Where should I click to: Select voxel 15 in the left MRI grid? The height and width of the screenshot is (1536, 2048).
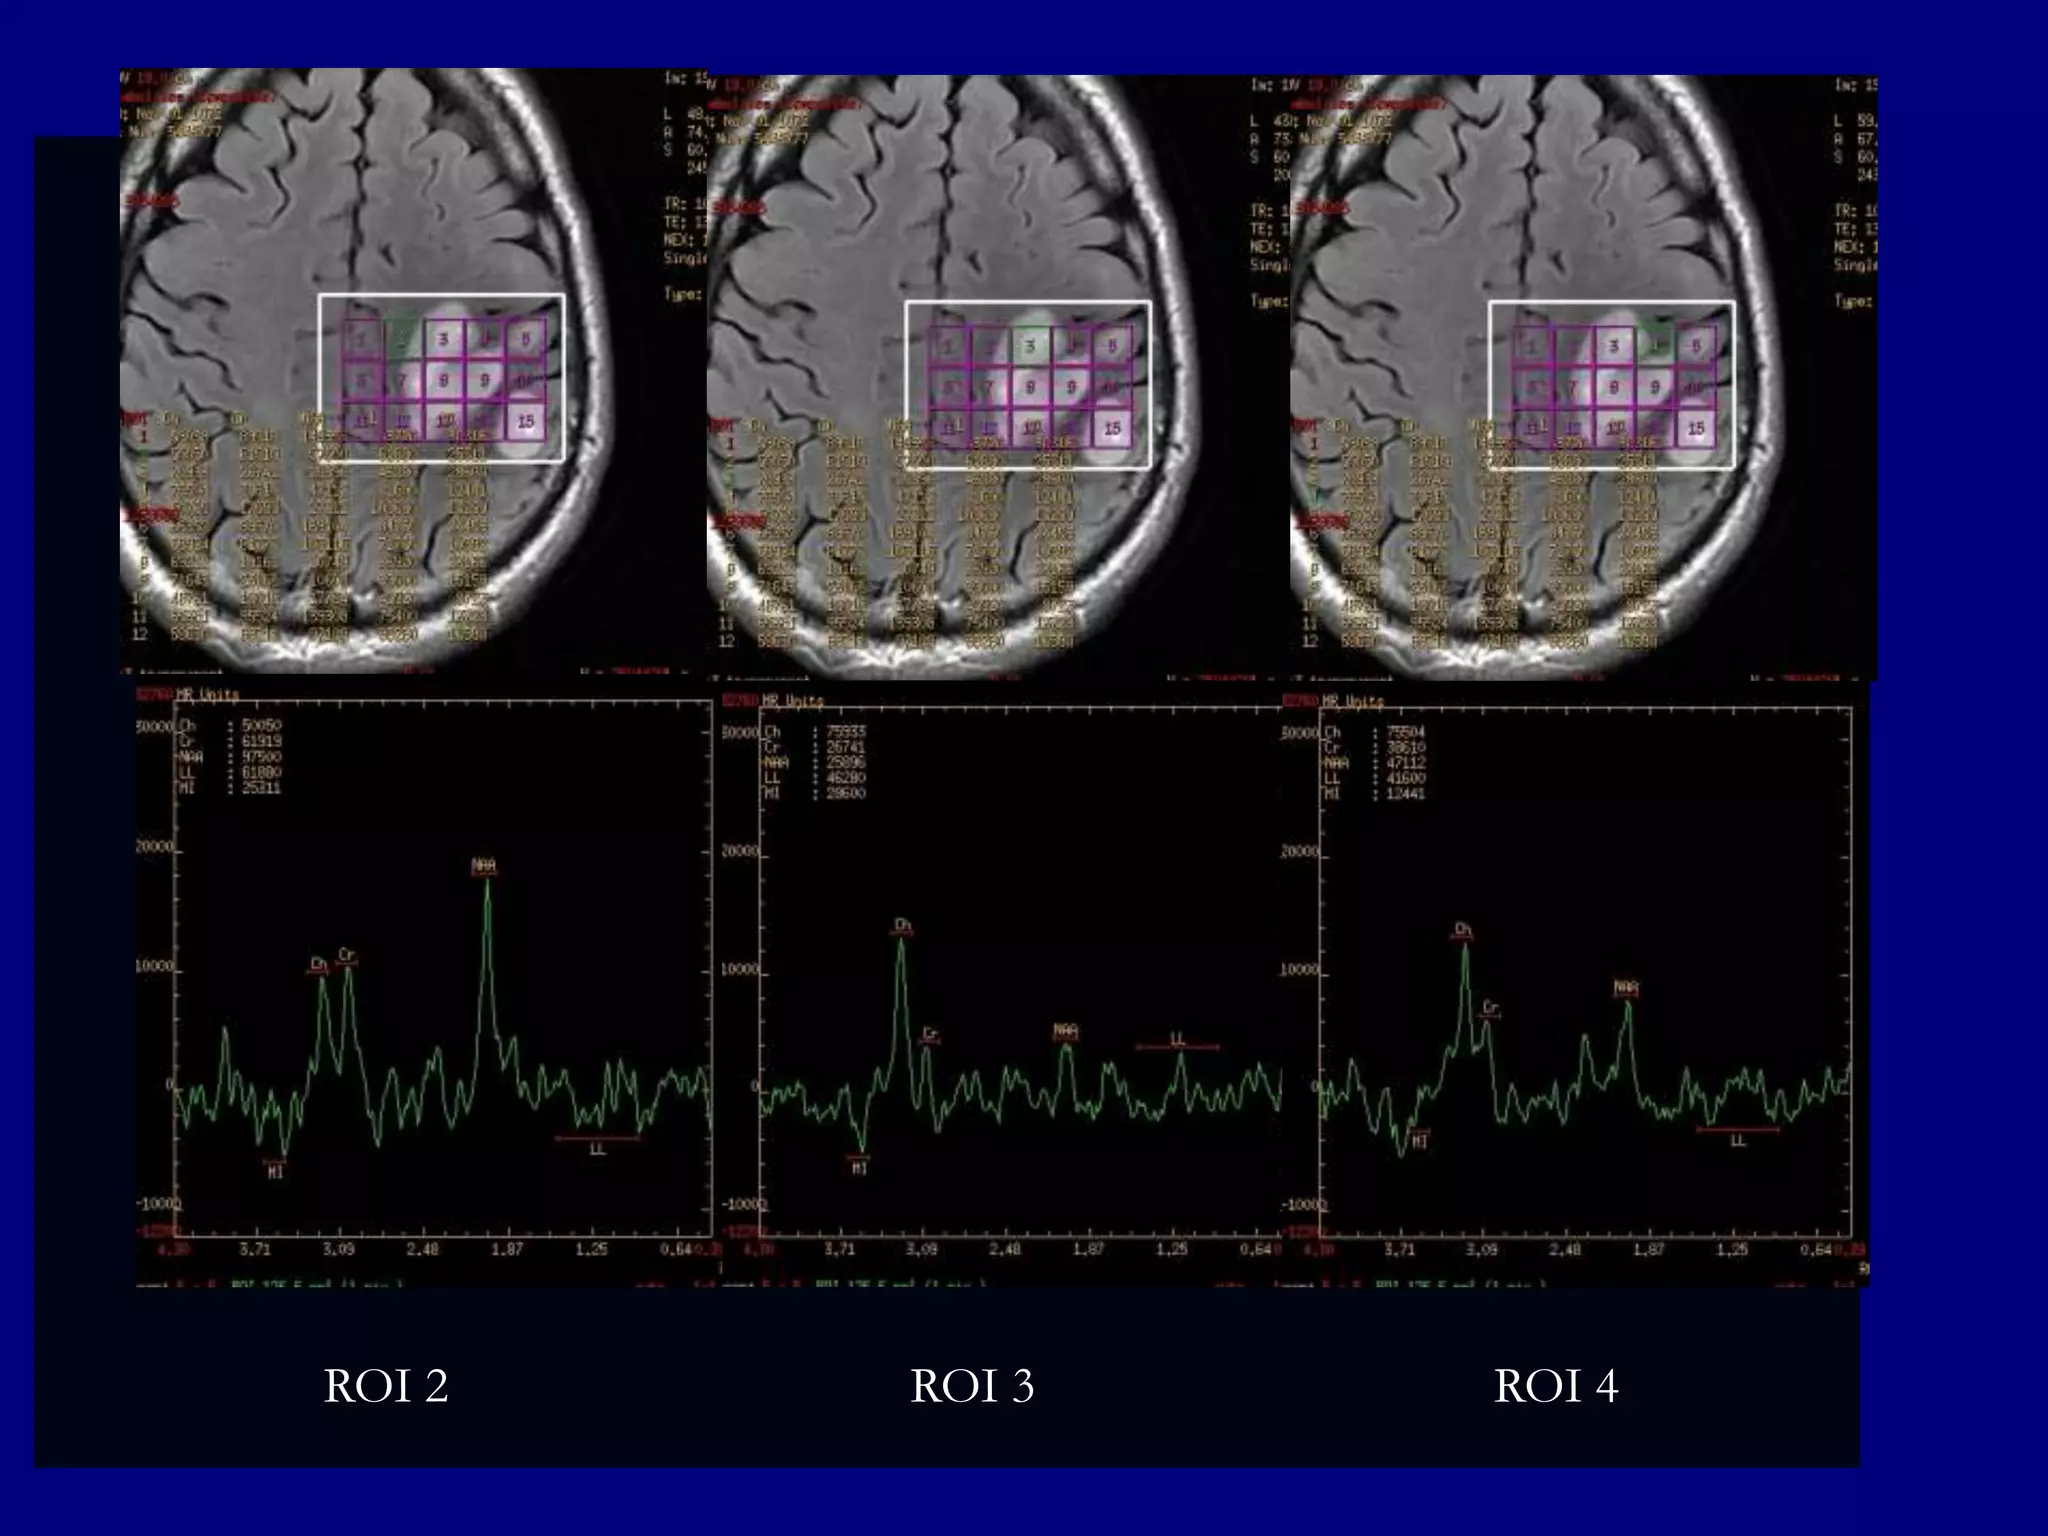pyautogui.click(x=526, y=421)
